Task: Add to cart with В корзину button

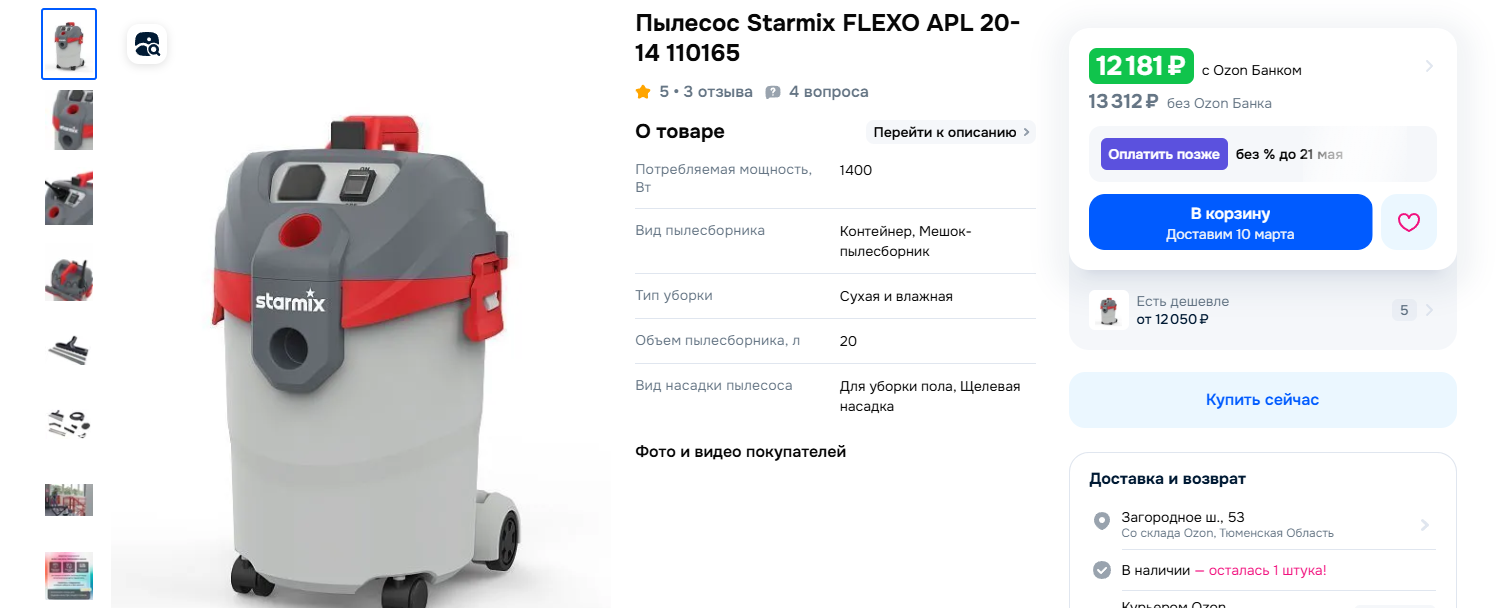Action: tap(1230, 222)
